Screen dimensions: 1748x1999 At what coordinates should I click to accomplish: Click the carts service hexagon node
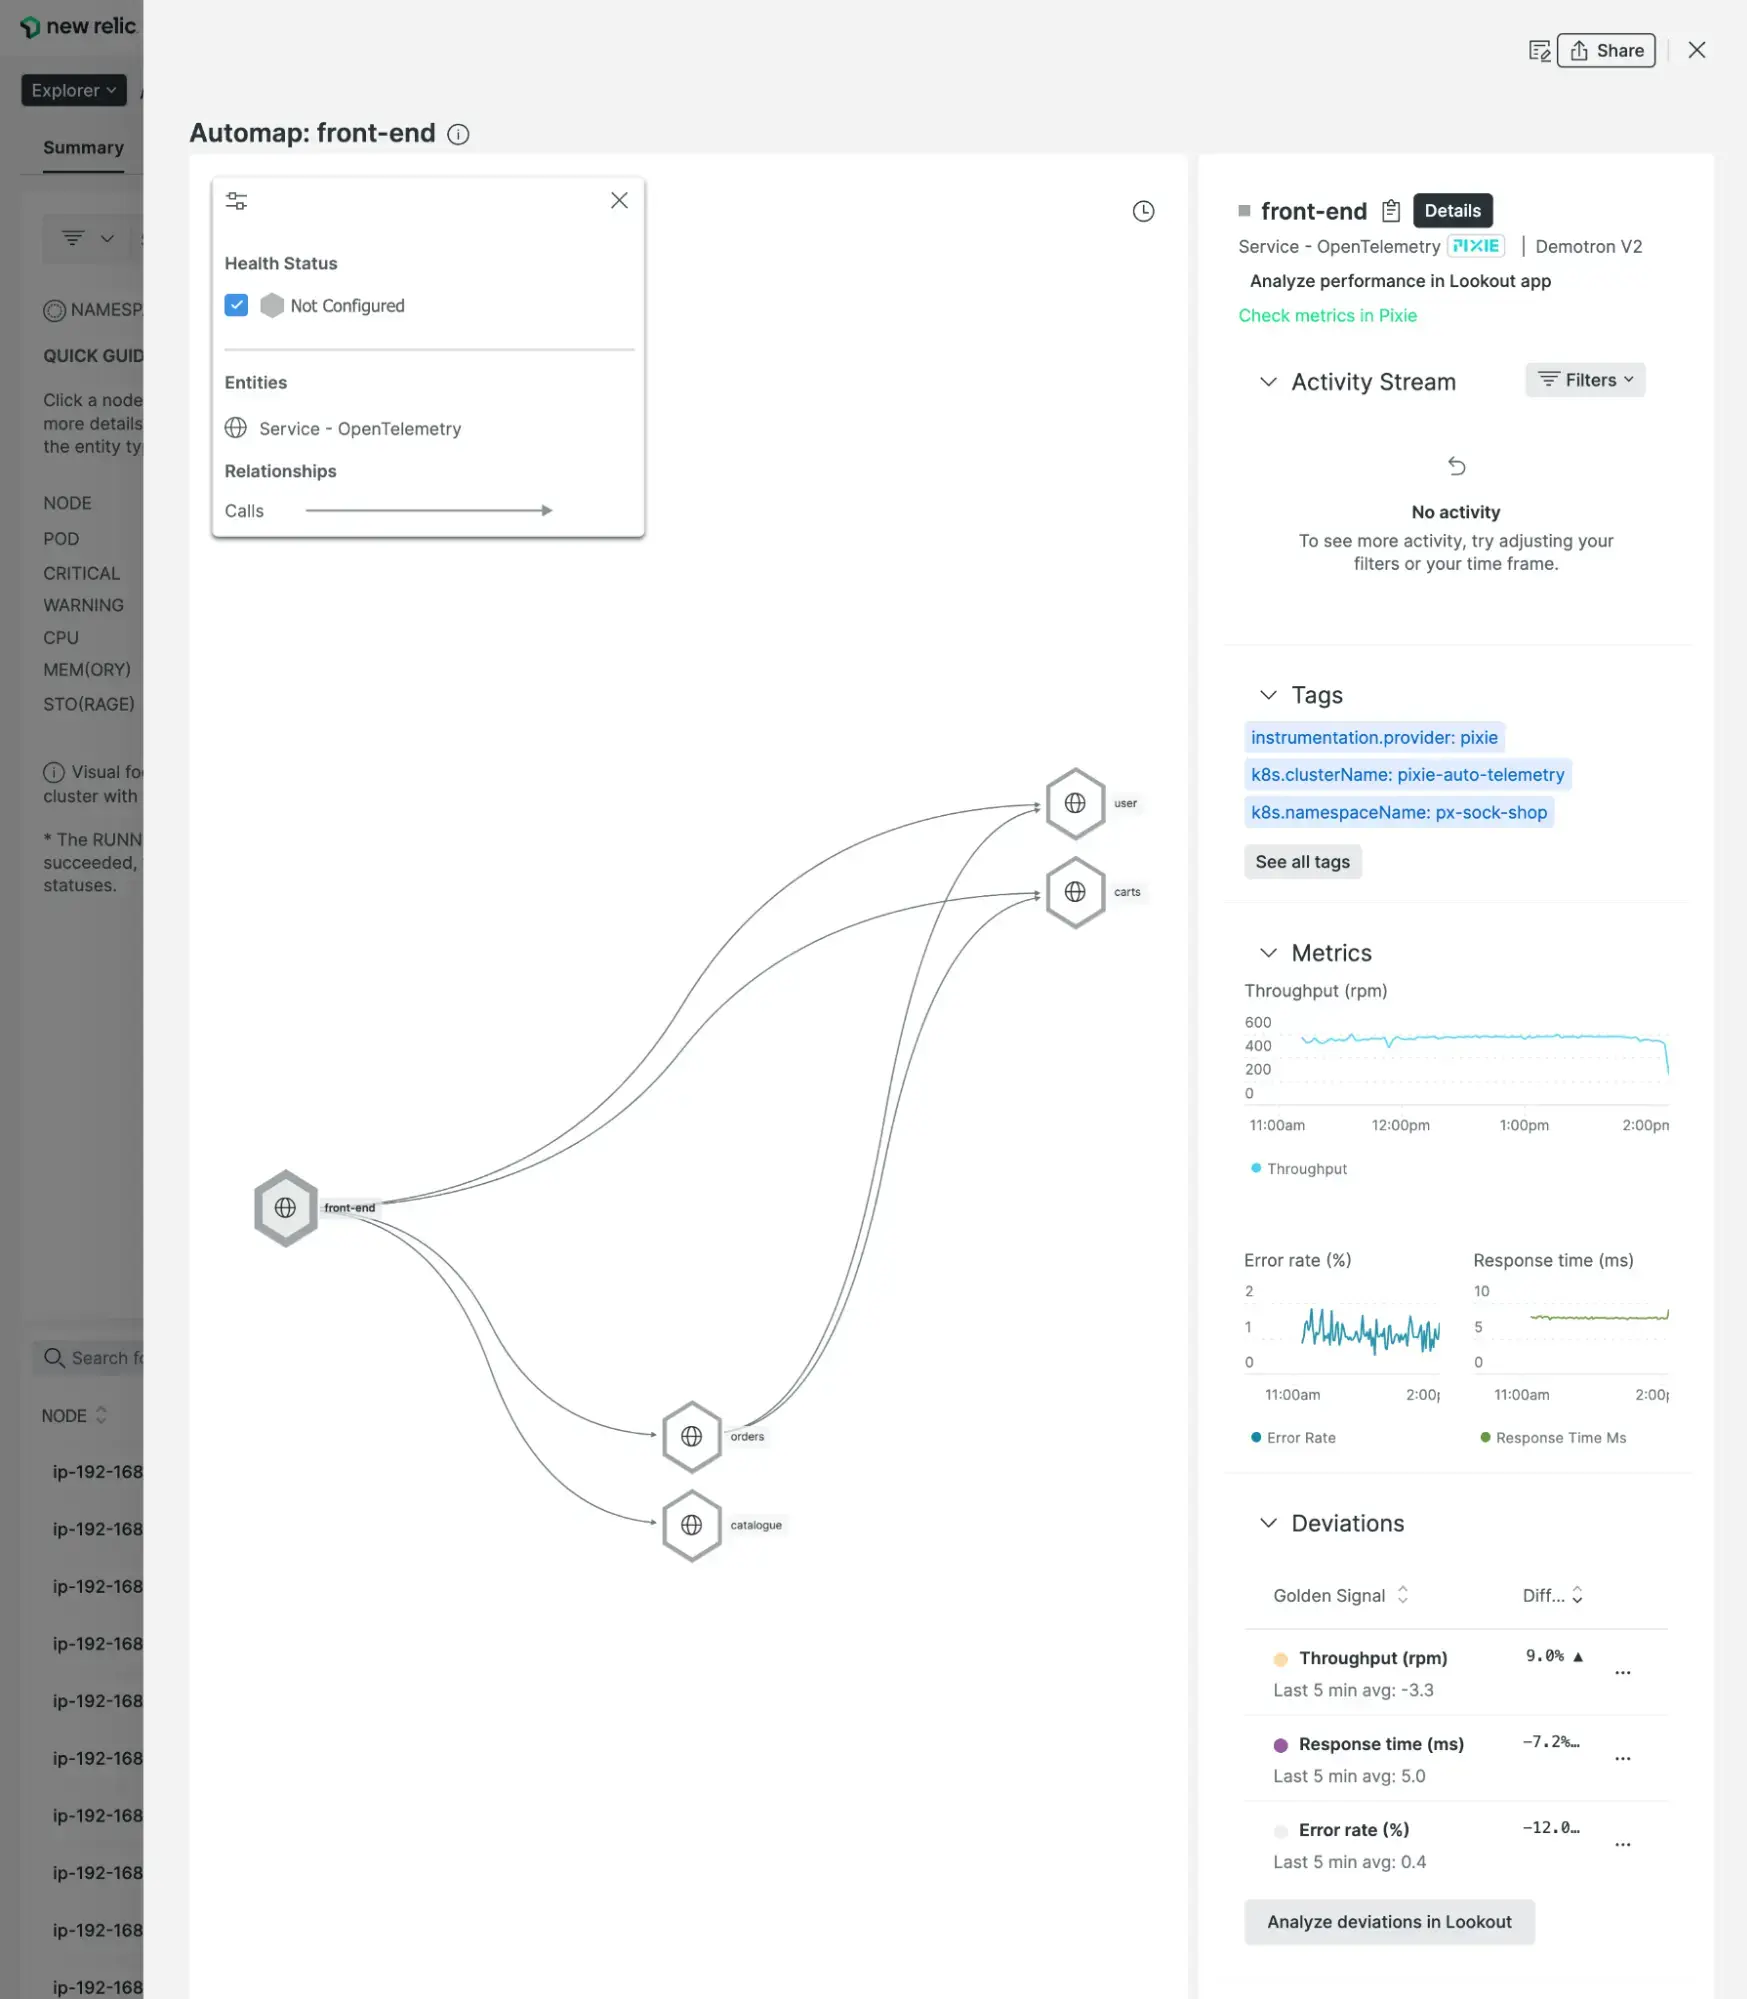point(1075,891)
